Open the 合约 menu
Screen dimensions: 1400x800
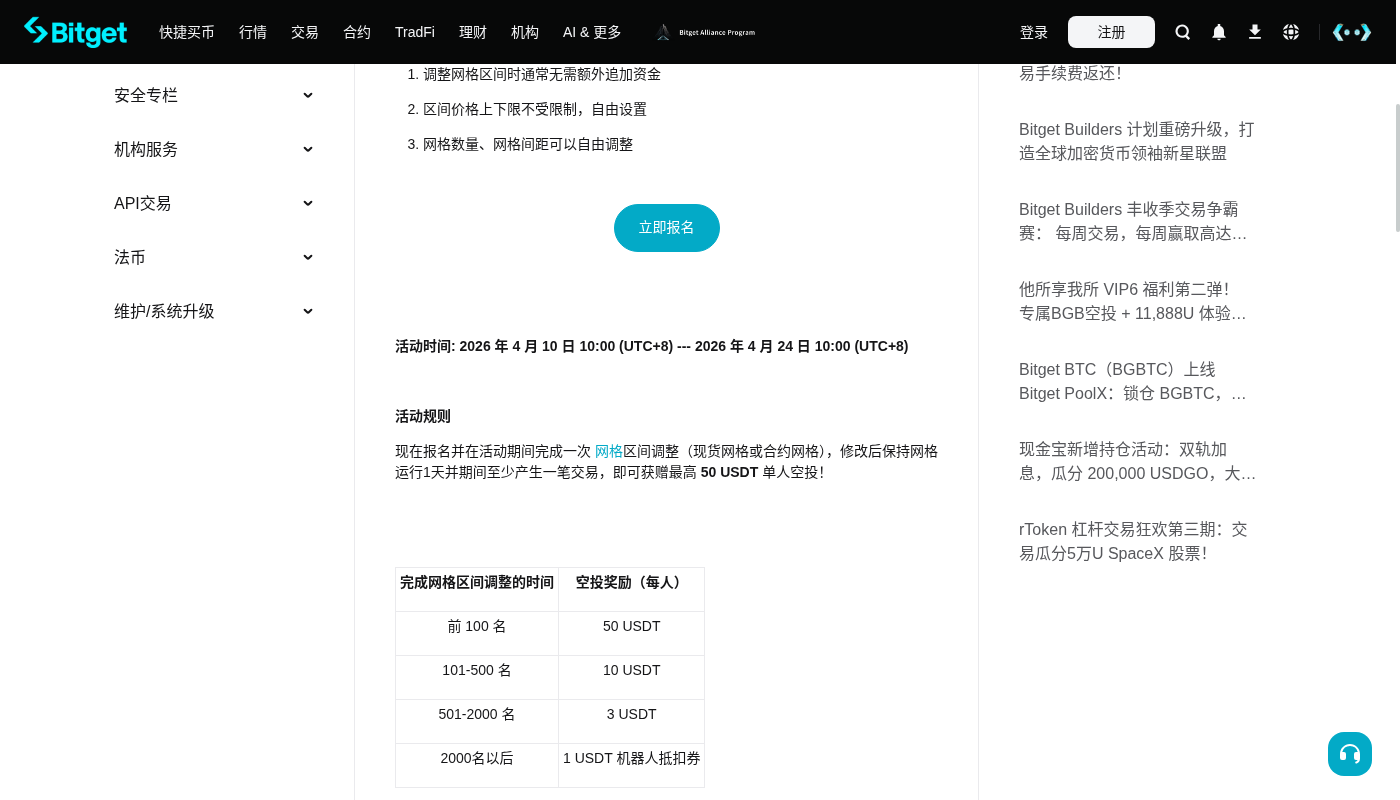[357, 32]
